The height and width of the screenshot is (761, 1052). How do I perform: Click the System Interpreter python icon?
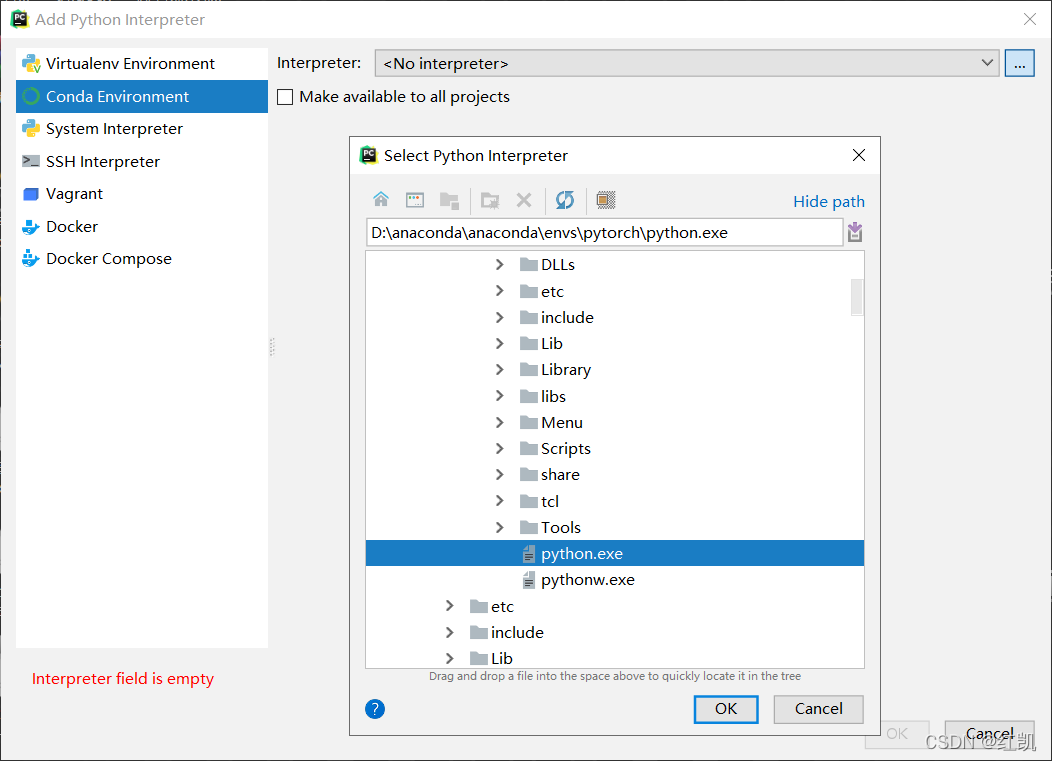[x=31, y=128]
